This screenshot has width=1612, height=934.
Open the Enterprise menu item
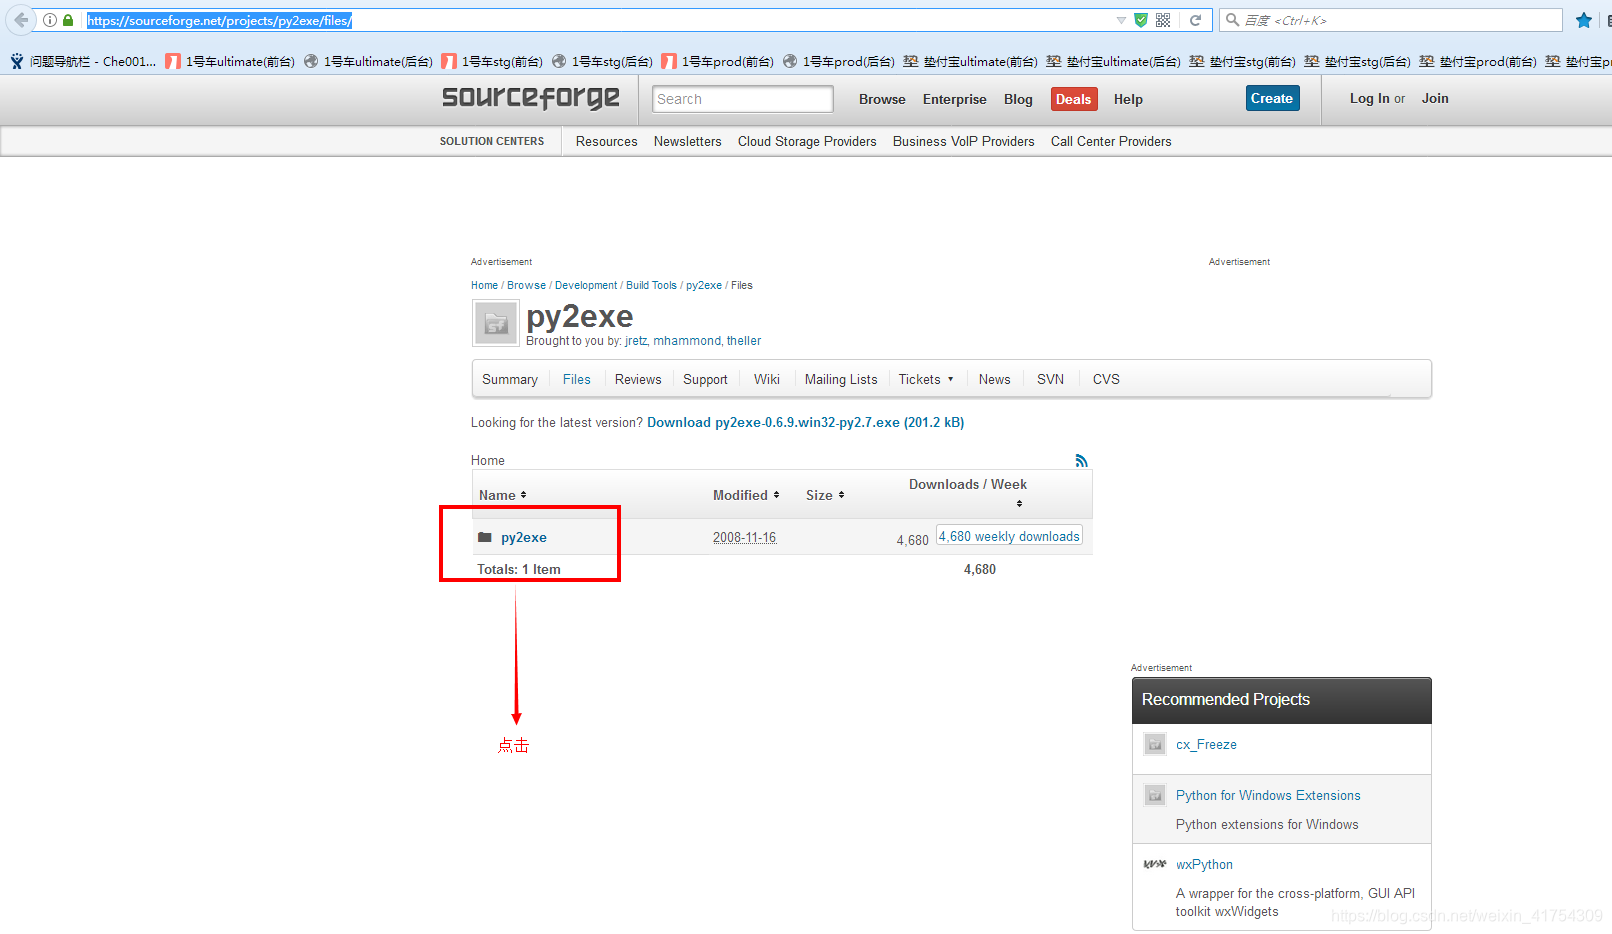pos(954,99)
